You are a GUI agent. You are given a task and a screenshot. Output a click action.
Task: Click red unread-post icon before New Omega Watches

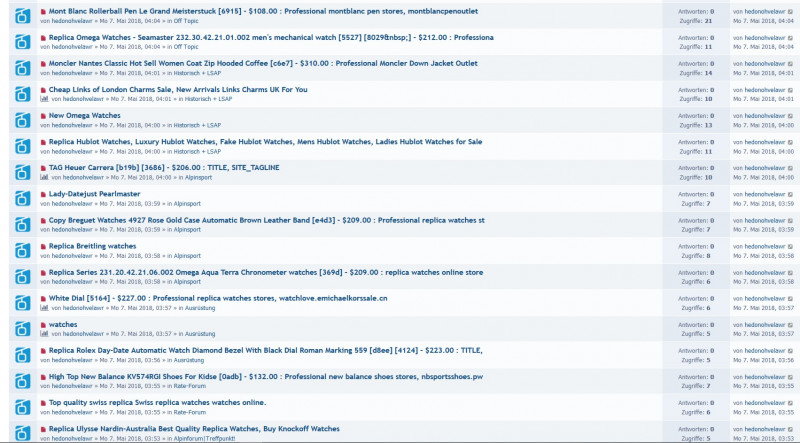click(x=44, y=116)
